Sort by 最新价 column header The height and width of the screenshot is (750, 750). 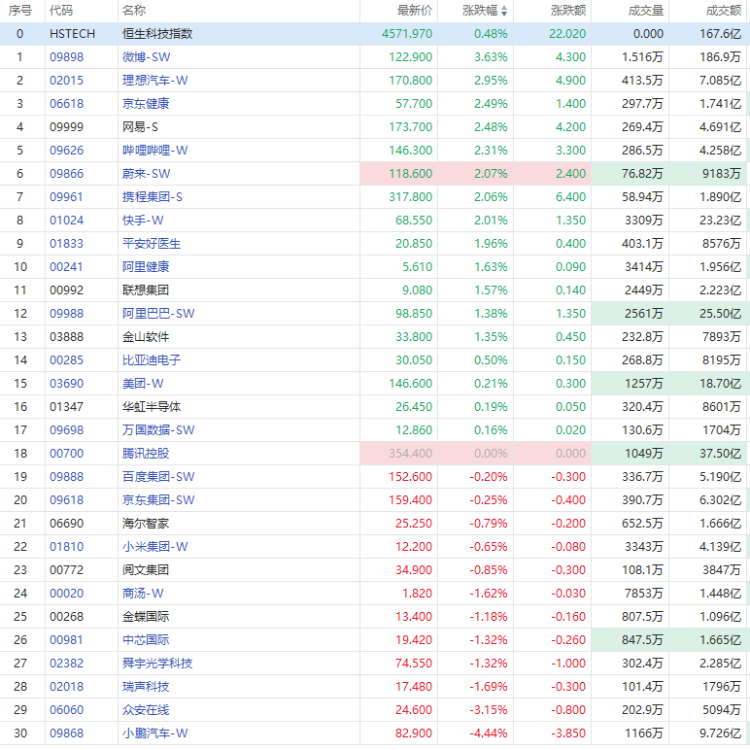415,11
